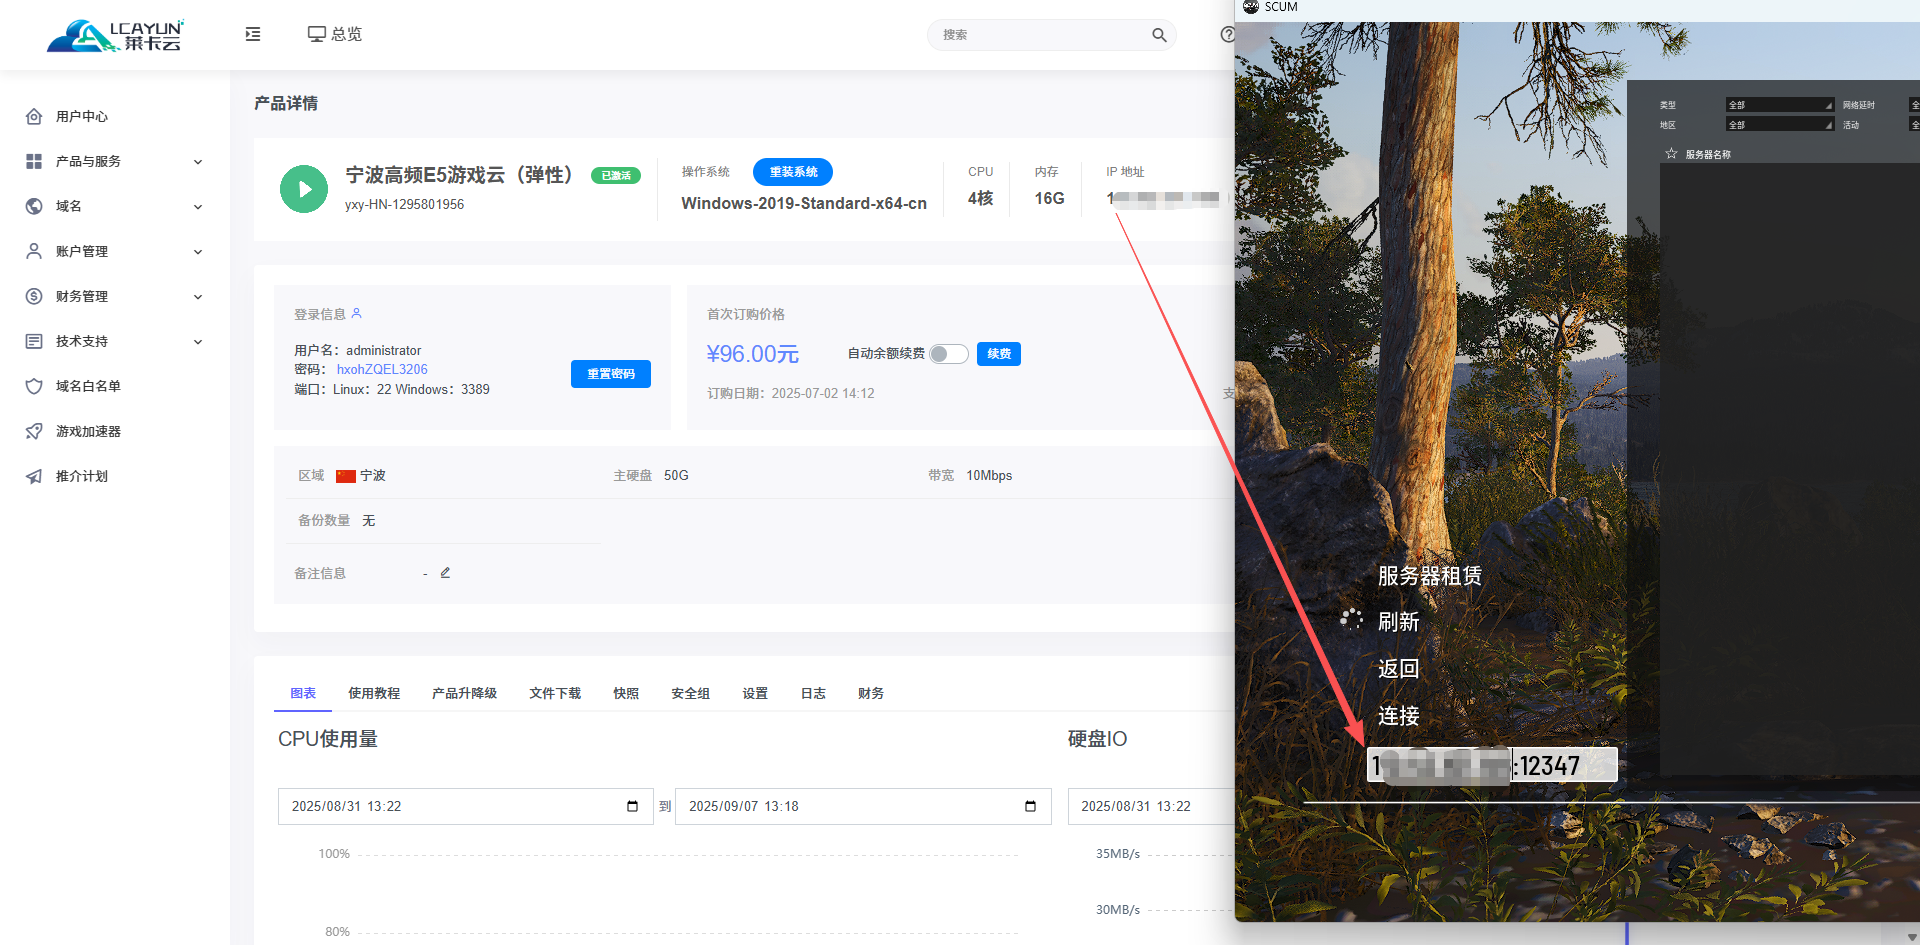
Task: Click the 技术支持 document icon
Action: click(34, 341)
